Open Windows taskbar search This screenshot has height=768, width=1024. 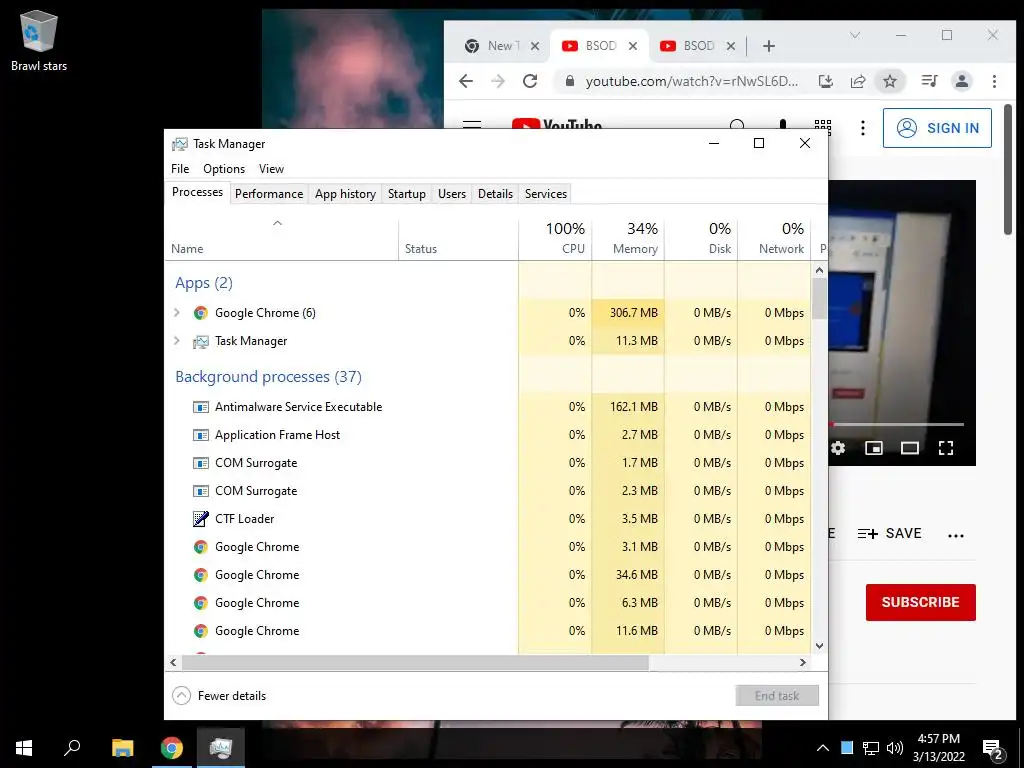coord(72,748)
